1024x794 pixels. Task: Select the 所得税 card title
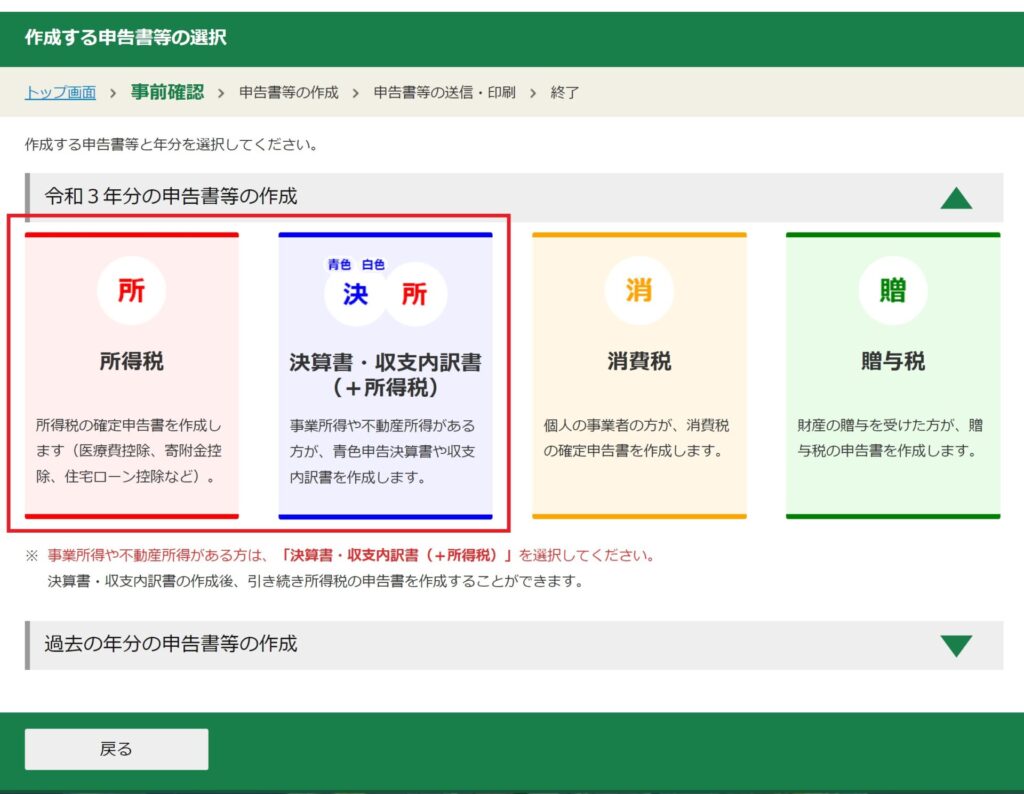(131, 361)
